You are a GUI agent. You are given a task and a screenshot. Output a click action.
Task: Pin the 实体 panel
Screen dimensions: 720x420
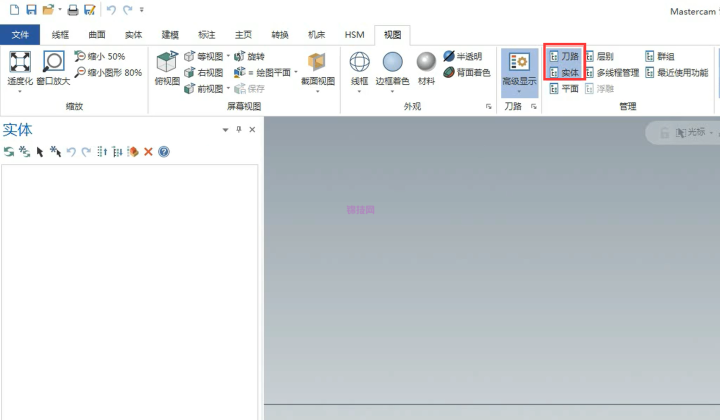tap(239, 129)
